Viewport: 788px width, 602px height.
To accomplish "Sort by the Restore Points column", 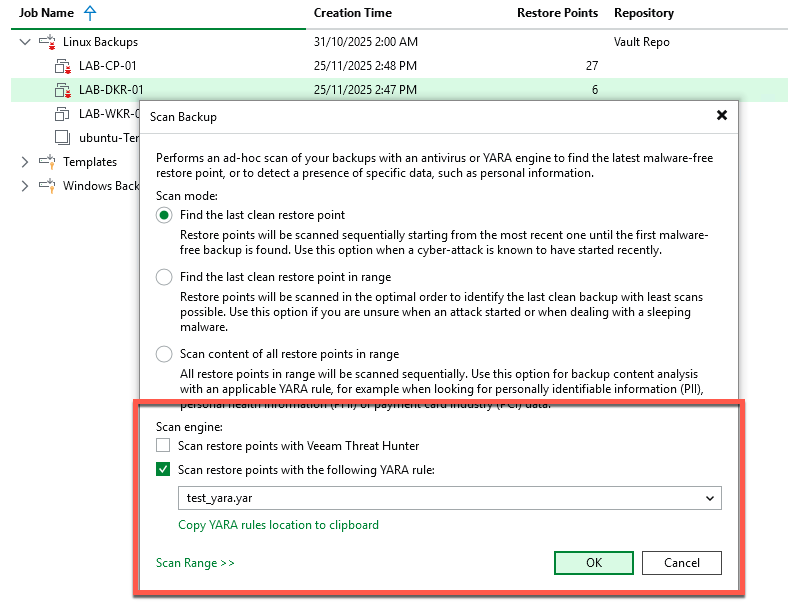I will [557, 13].
